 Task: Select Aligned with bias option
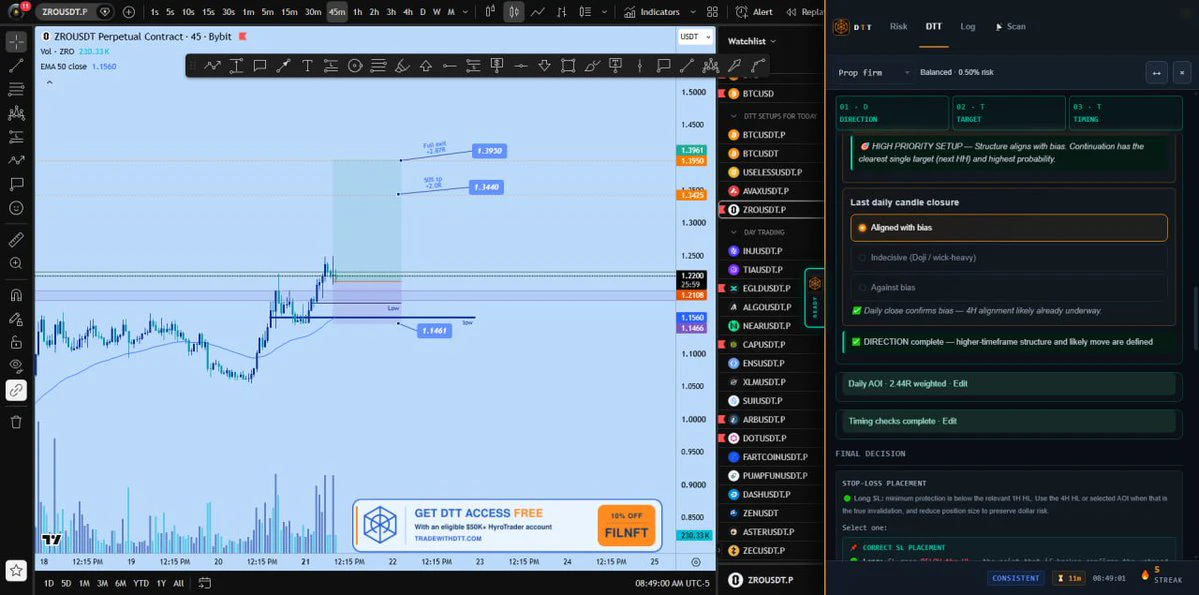[1009, 228]
